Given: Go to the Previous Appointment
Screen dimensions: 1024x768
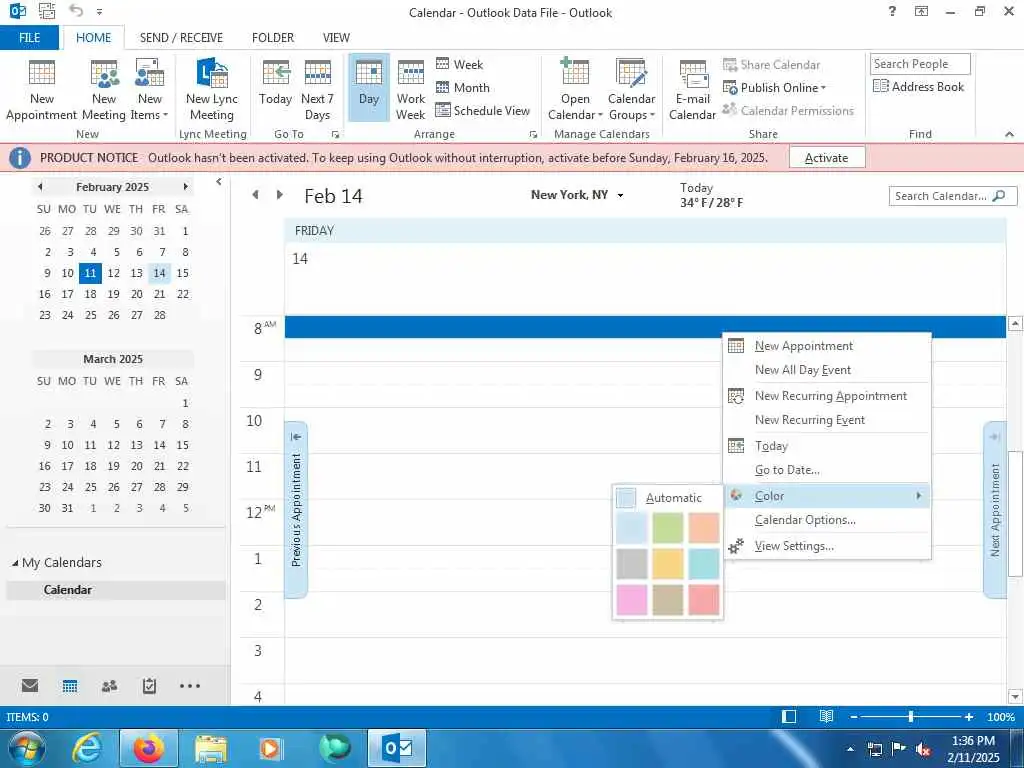Looking at the screenshot, I should click(x=296, y=509).
